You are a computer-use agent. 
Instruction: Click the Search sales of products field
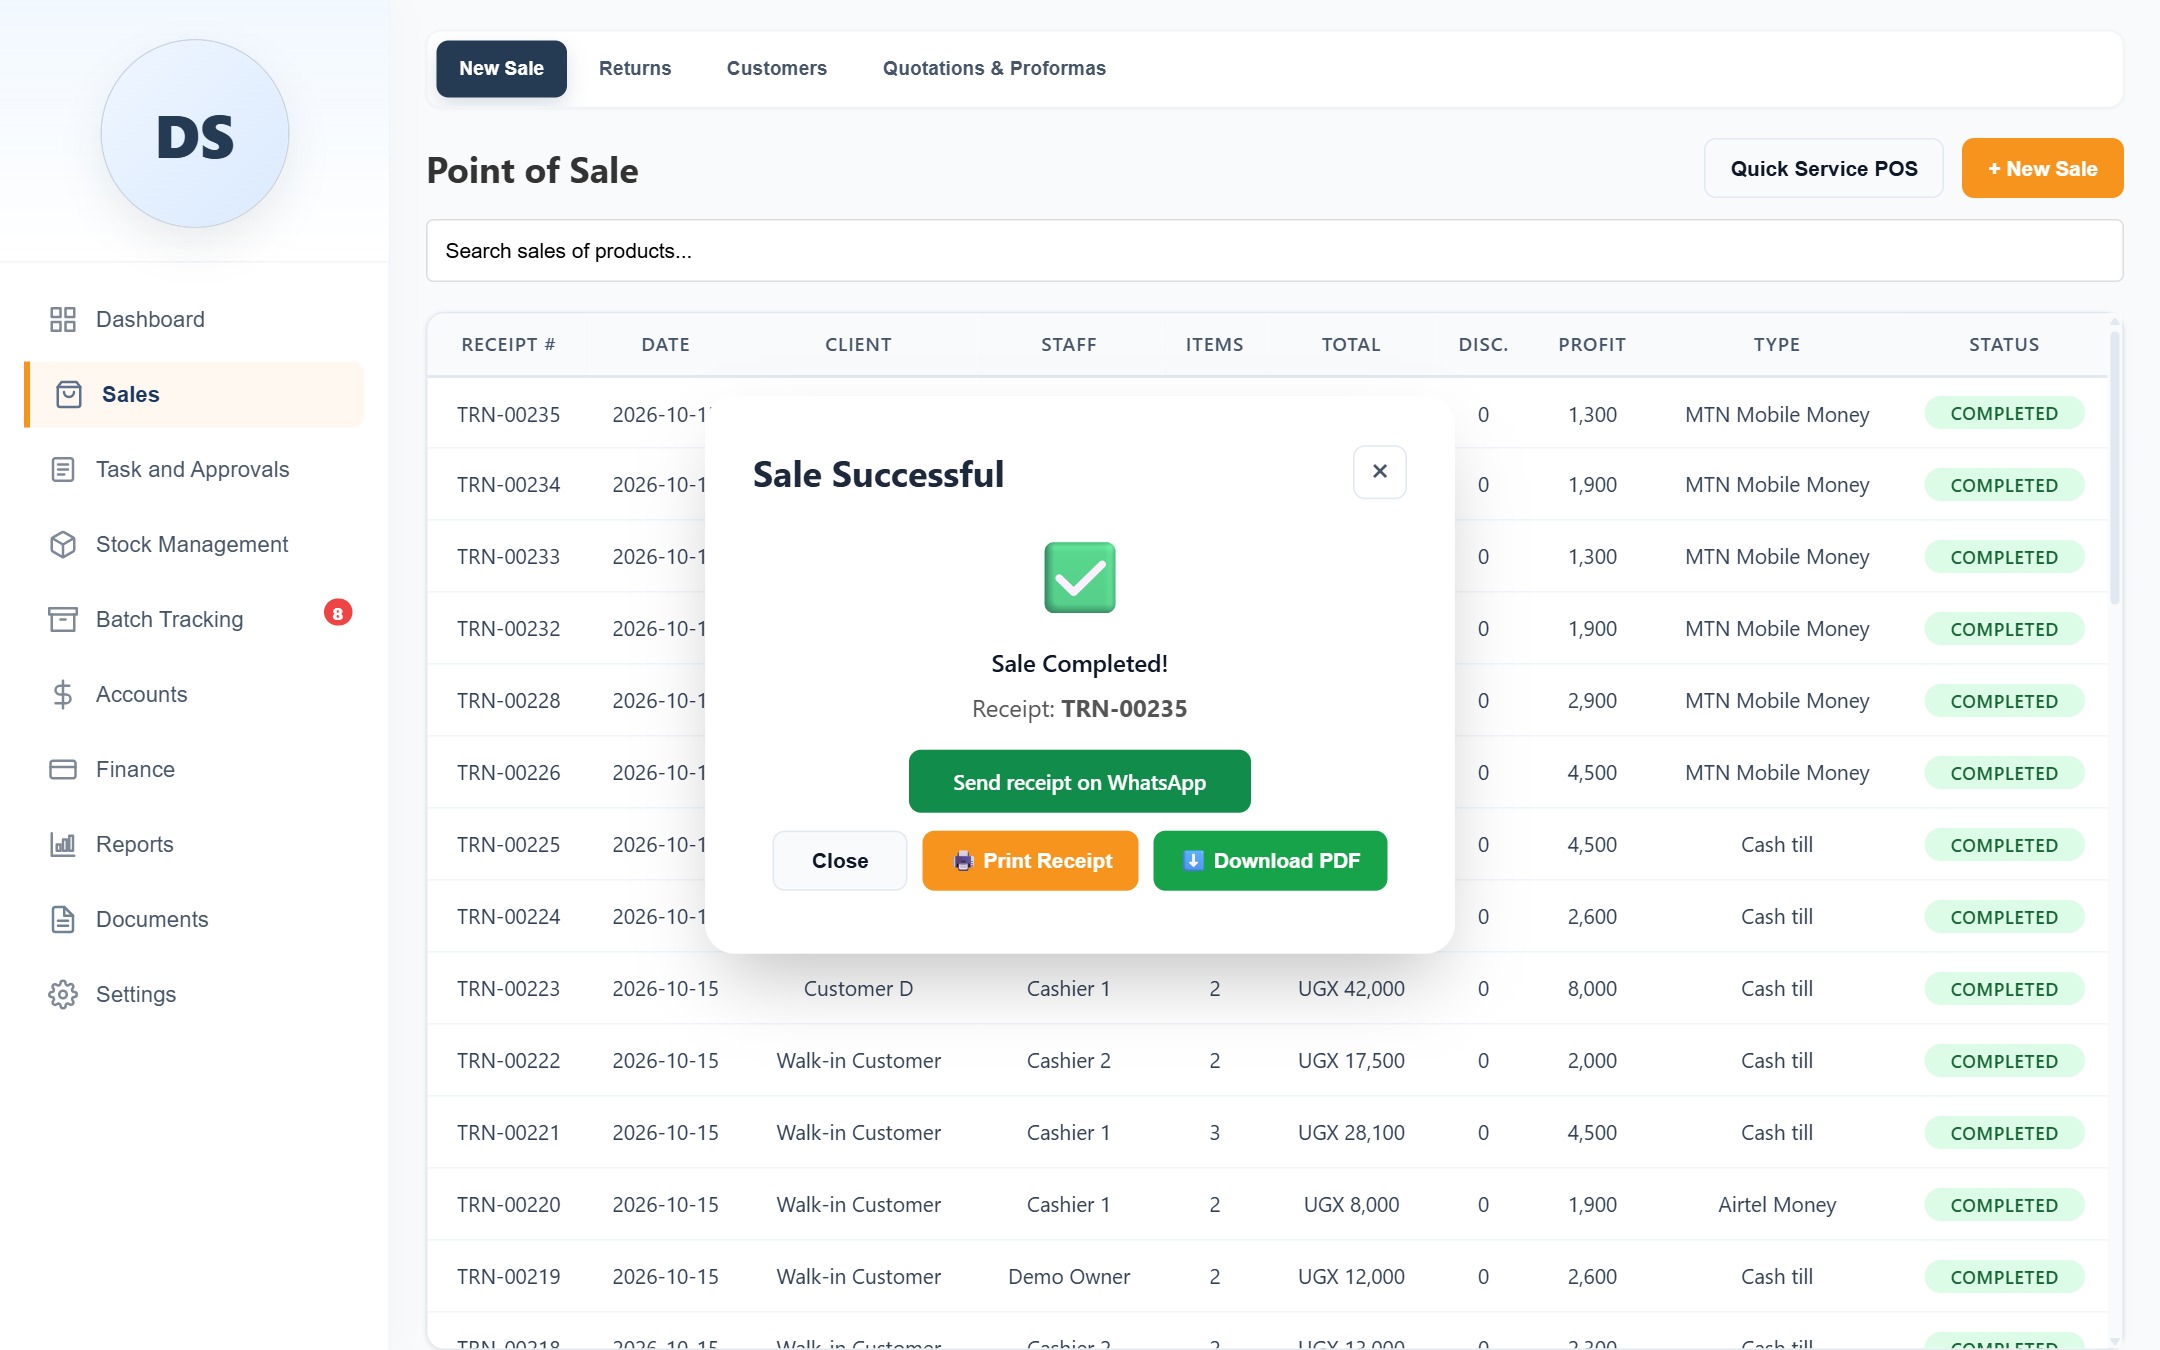tap(1275, 251)
